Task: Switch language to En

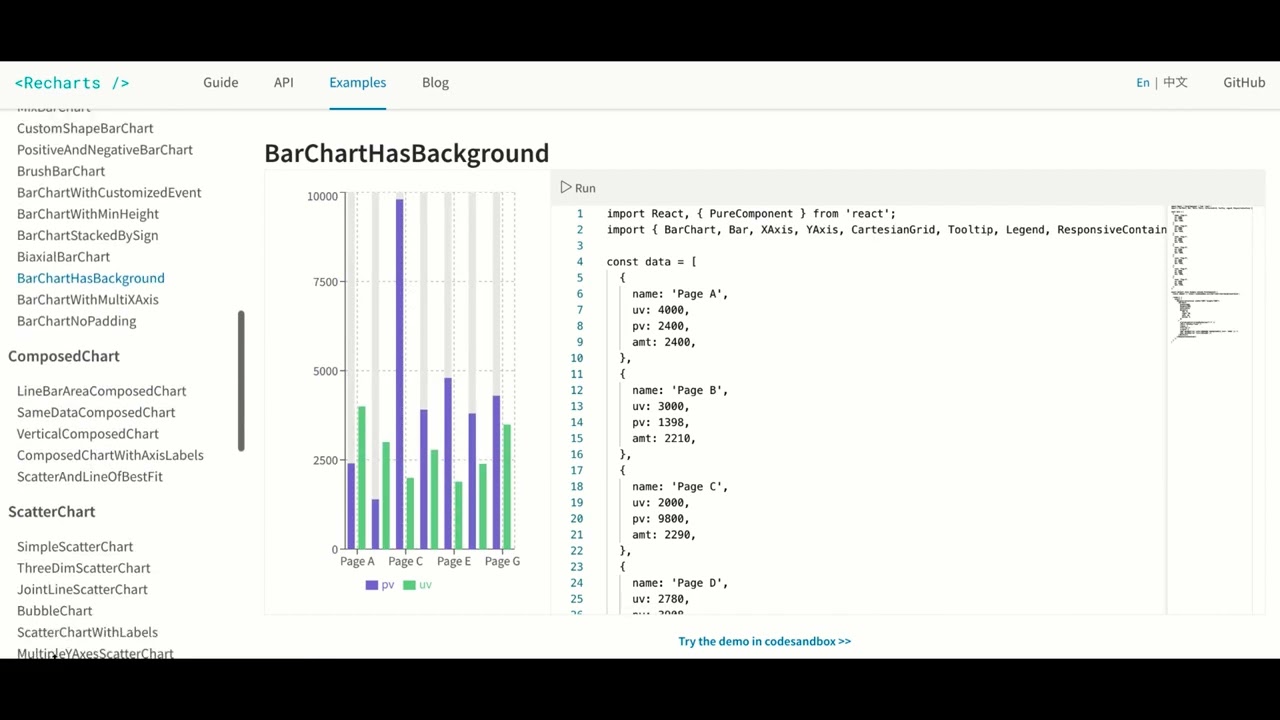Action: click(x=1143, y=82)
